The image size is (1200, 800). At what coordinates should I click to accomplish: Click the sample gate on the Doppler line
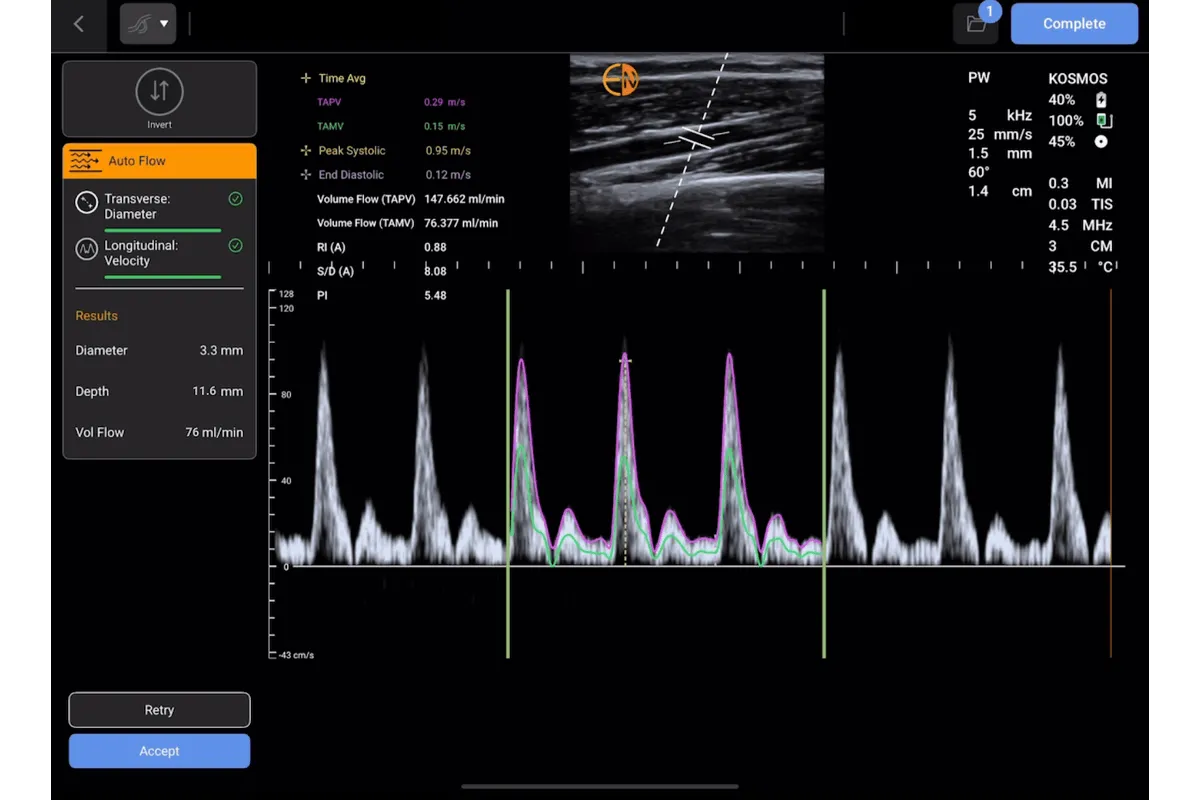[697, 138]
